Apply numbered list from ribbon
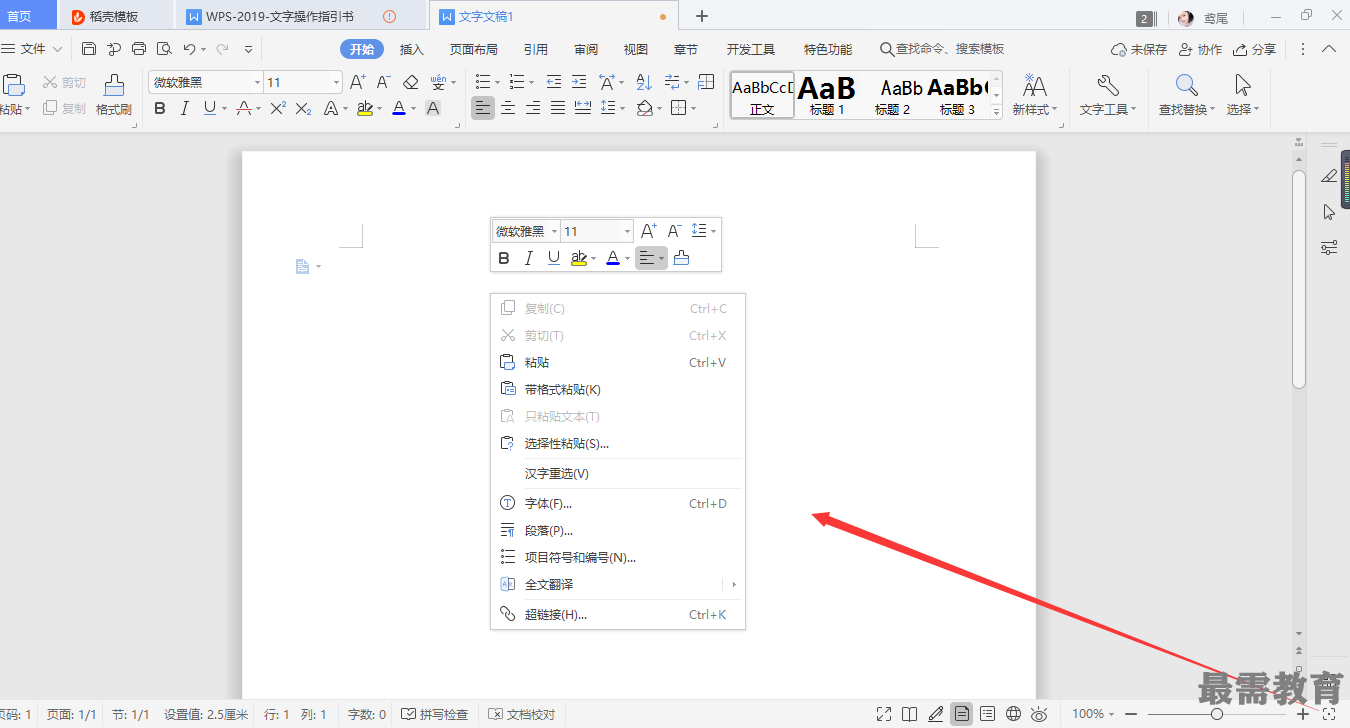This screenshot has height=728, width=1350. [x=516, y=82]
